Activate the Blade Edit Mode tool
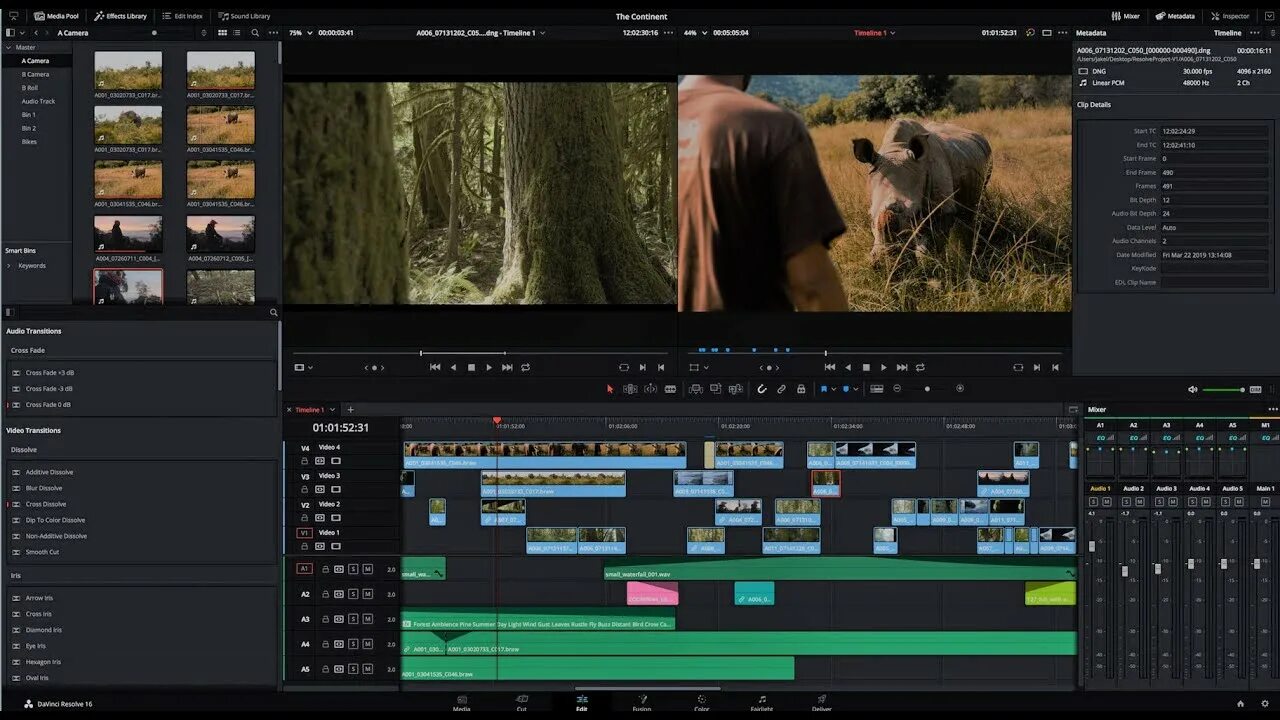1280x720 pixels. tap(670, 389)
